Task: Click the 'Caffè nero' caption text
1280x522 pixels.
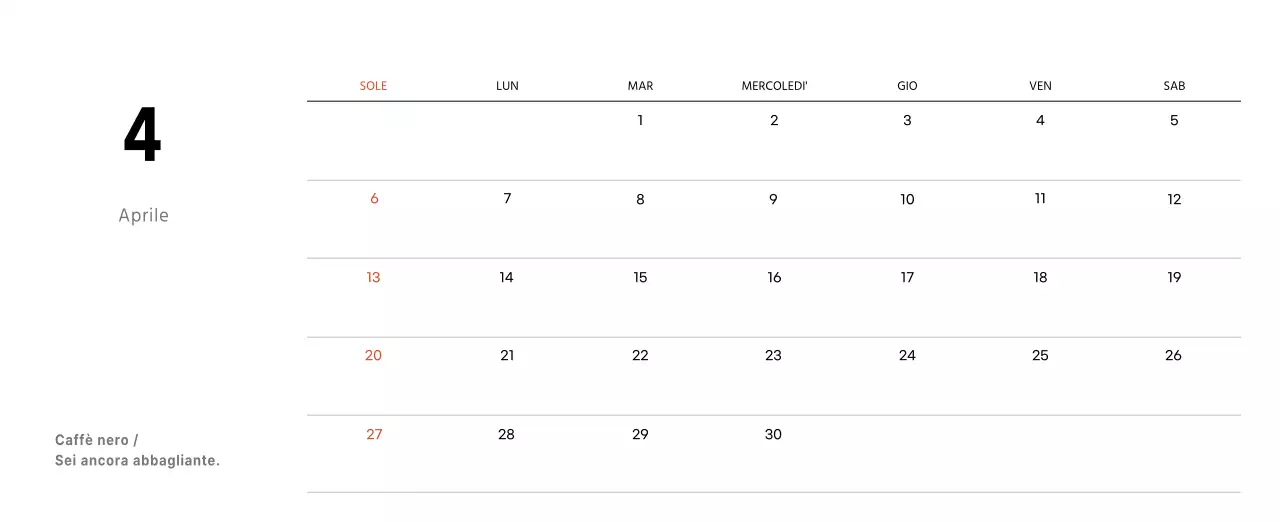Action: click(97, 441)
